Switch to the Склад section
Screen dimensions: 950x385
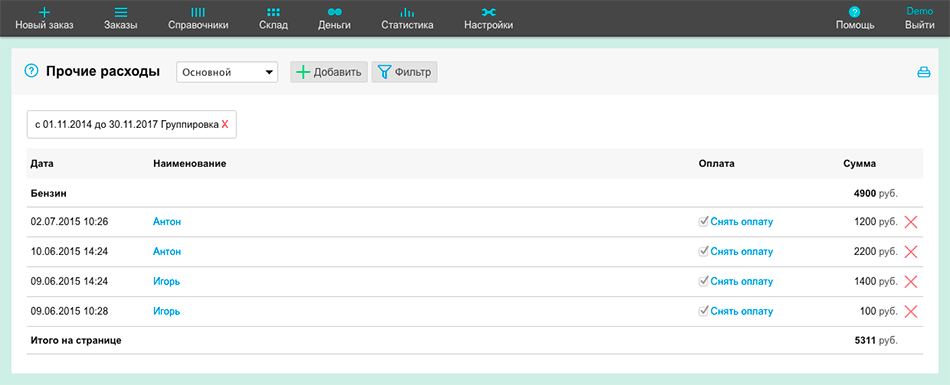coord(273,25)
